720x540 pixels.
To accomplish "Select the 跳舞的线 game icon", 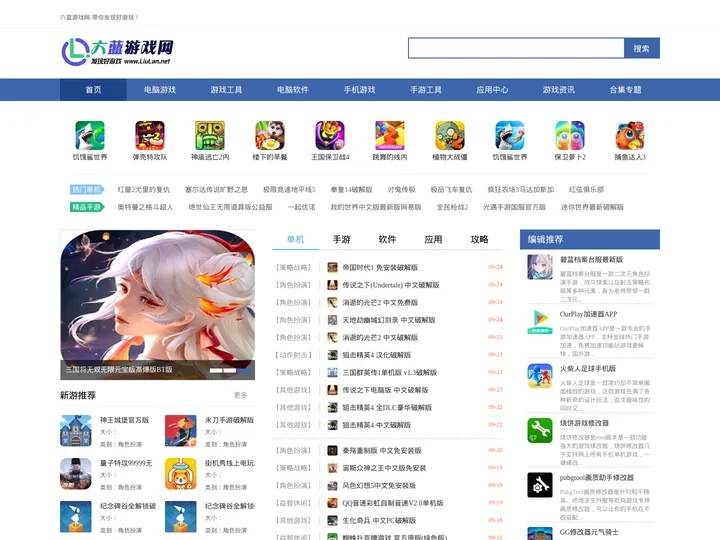I will coord(390,135).
